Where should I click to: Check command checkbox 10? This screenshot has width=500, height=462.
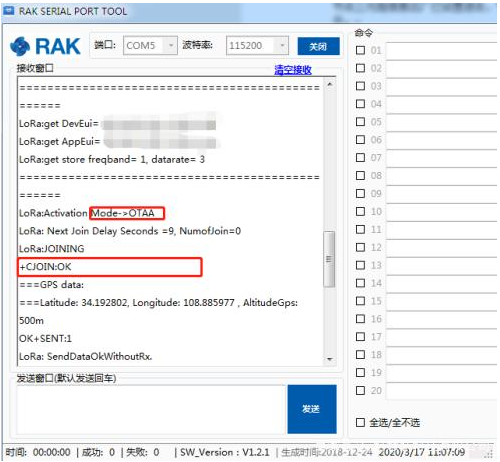tap(360, 211)
